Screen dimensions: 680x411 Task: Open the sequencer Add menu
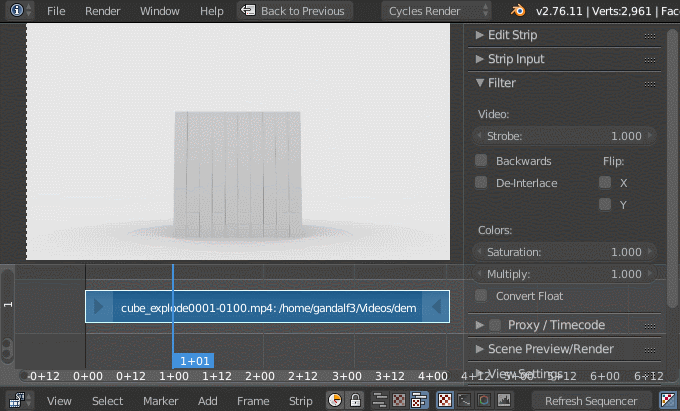pos(208,401)
